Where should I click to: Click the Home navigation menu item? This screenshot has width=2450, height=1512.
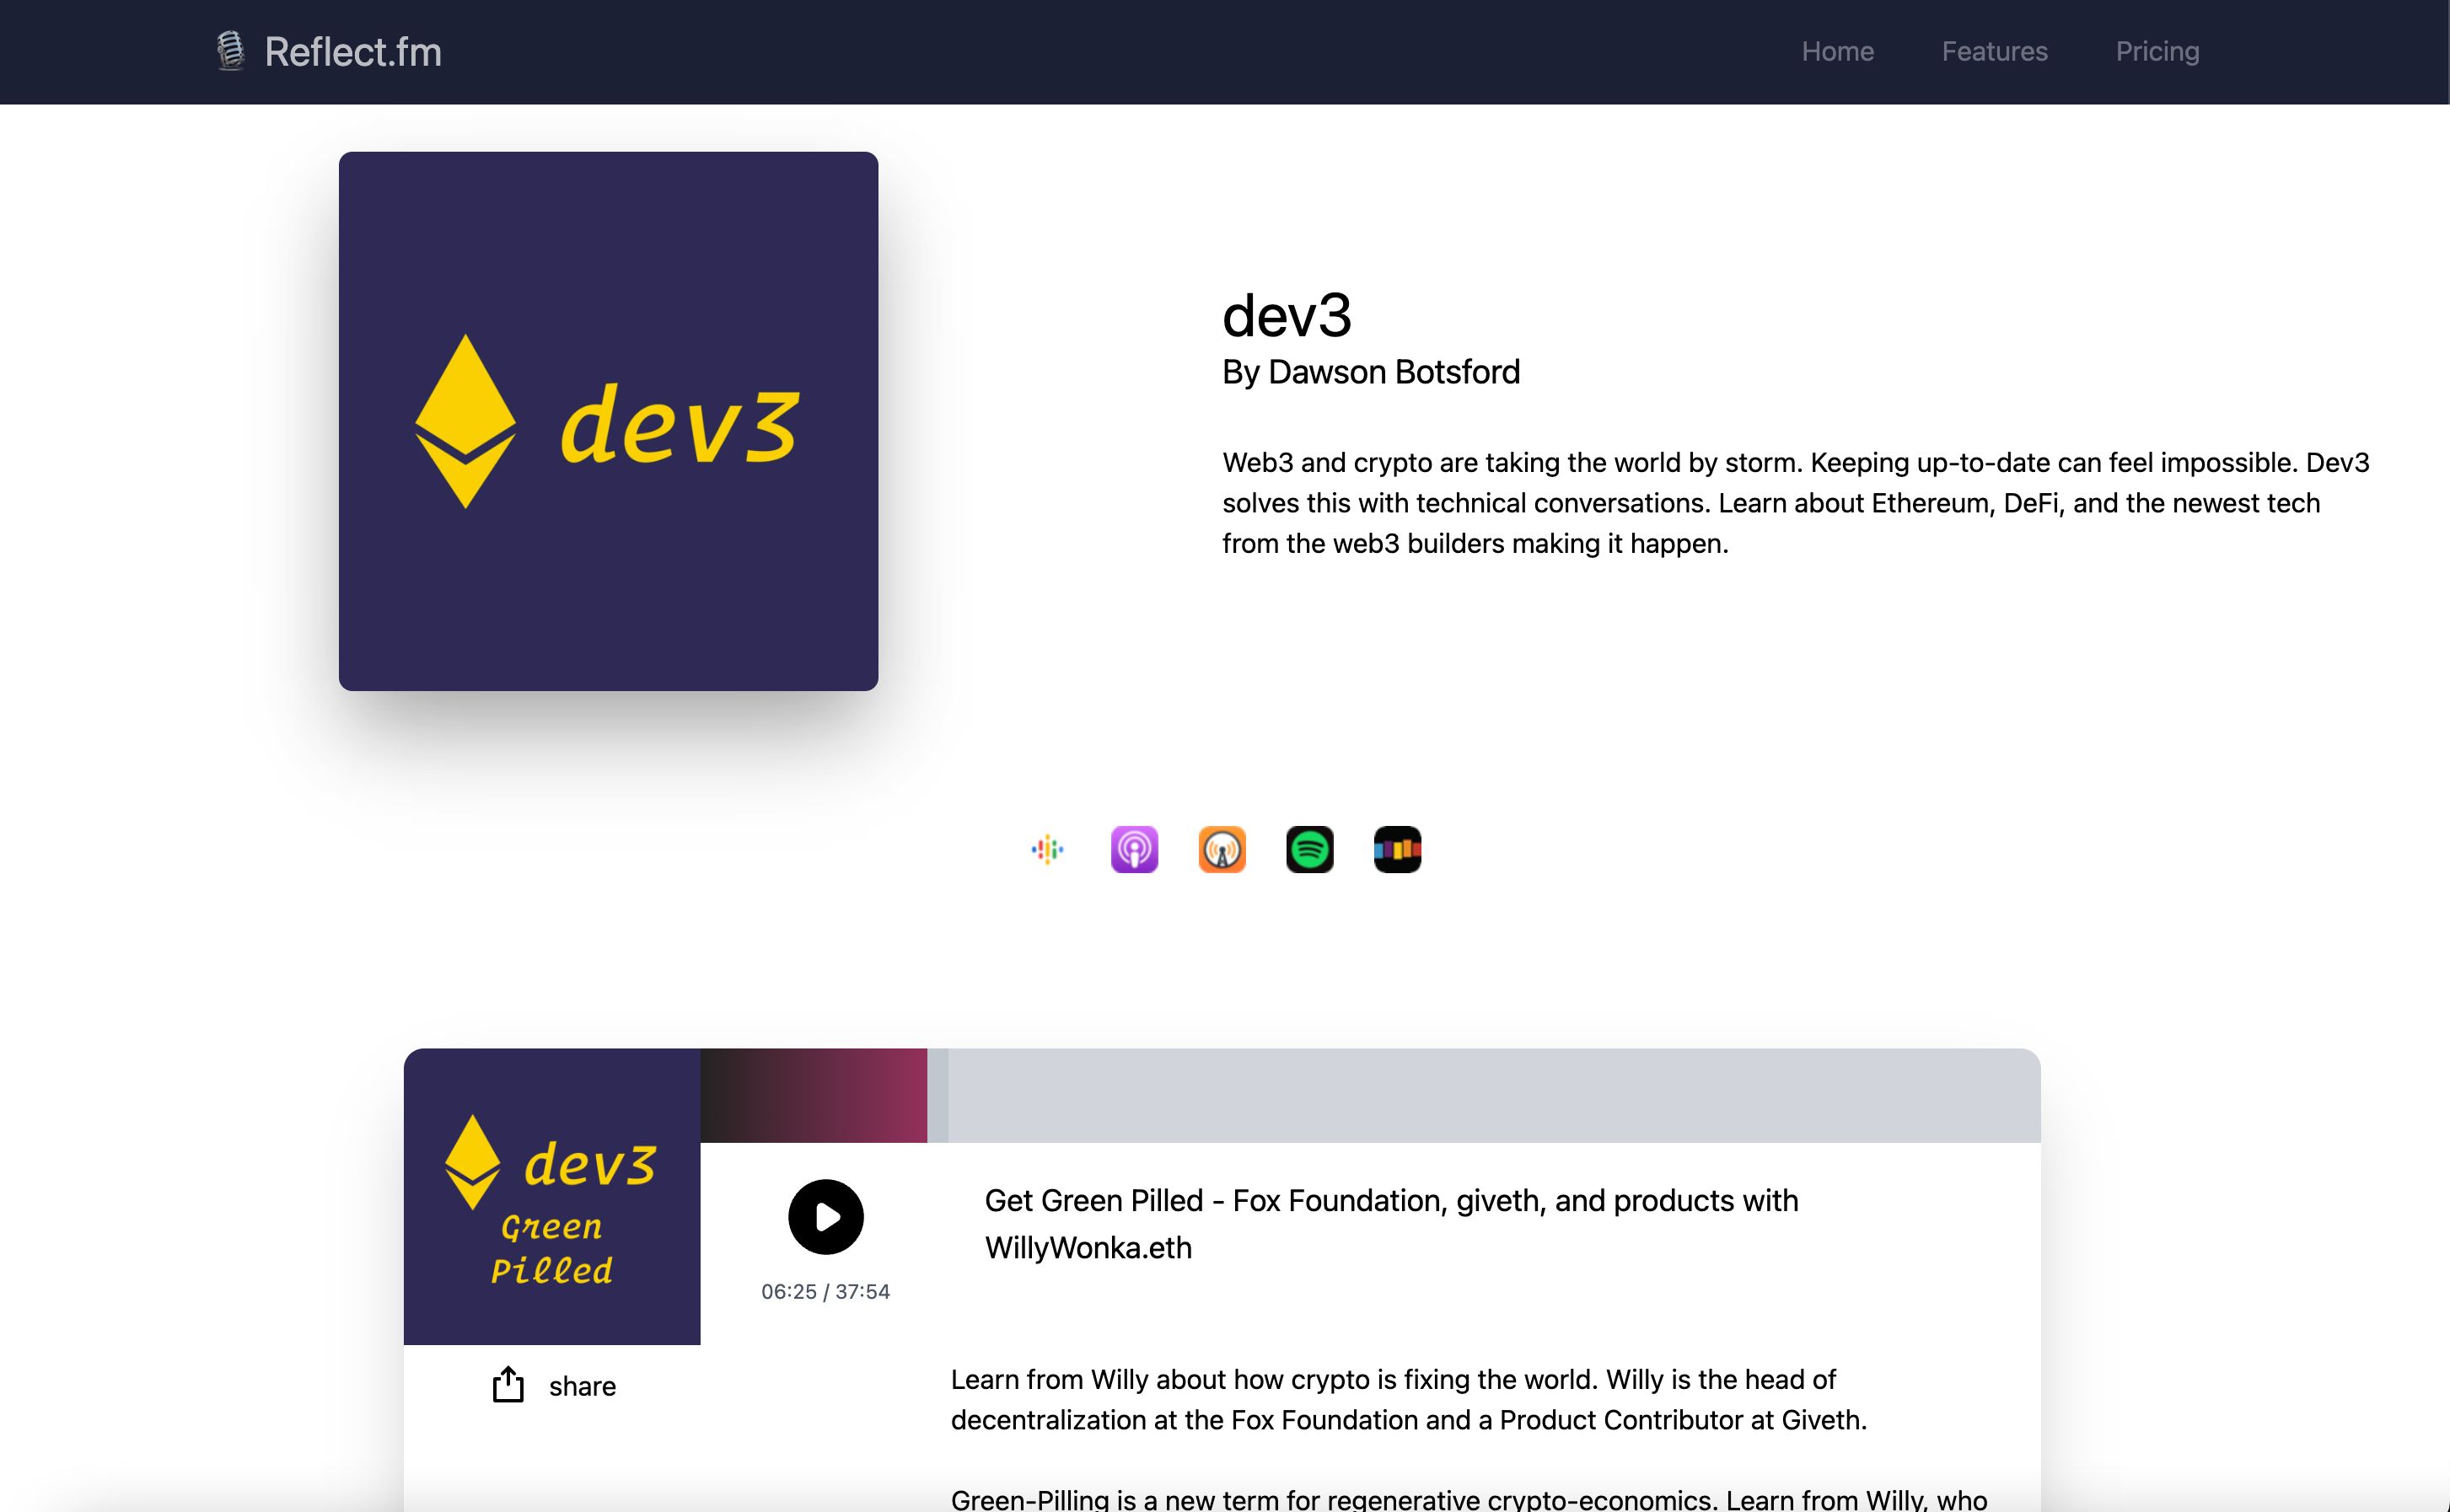1838,51
